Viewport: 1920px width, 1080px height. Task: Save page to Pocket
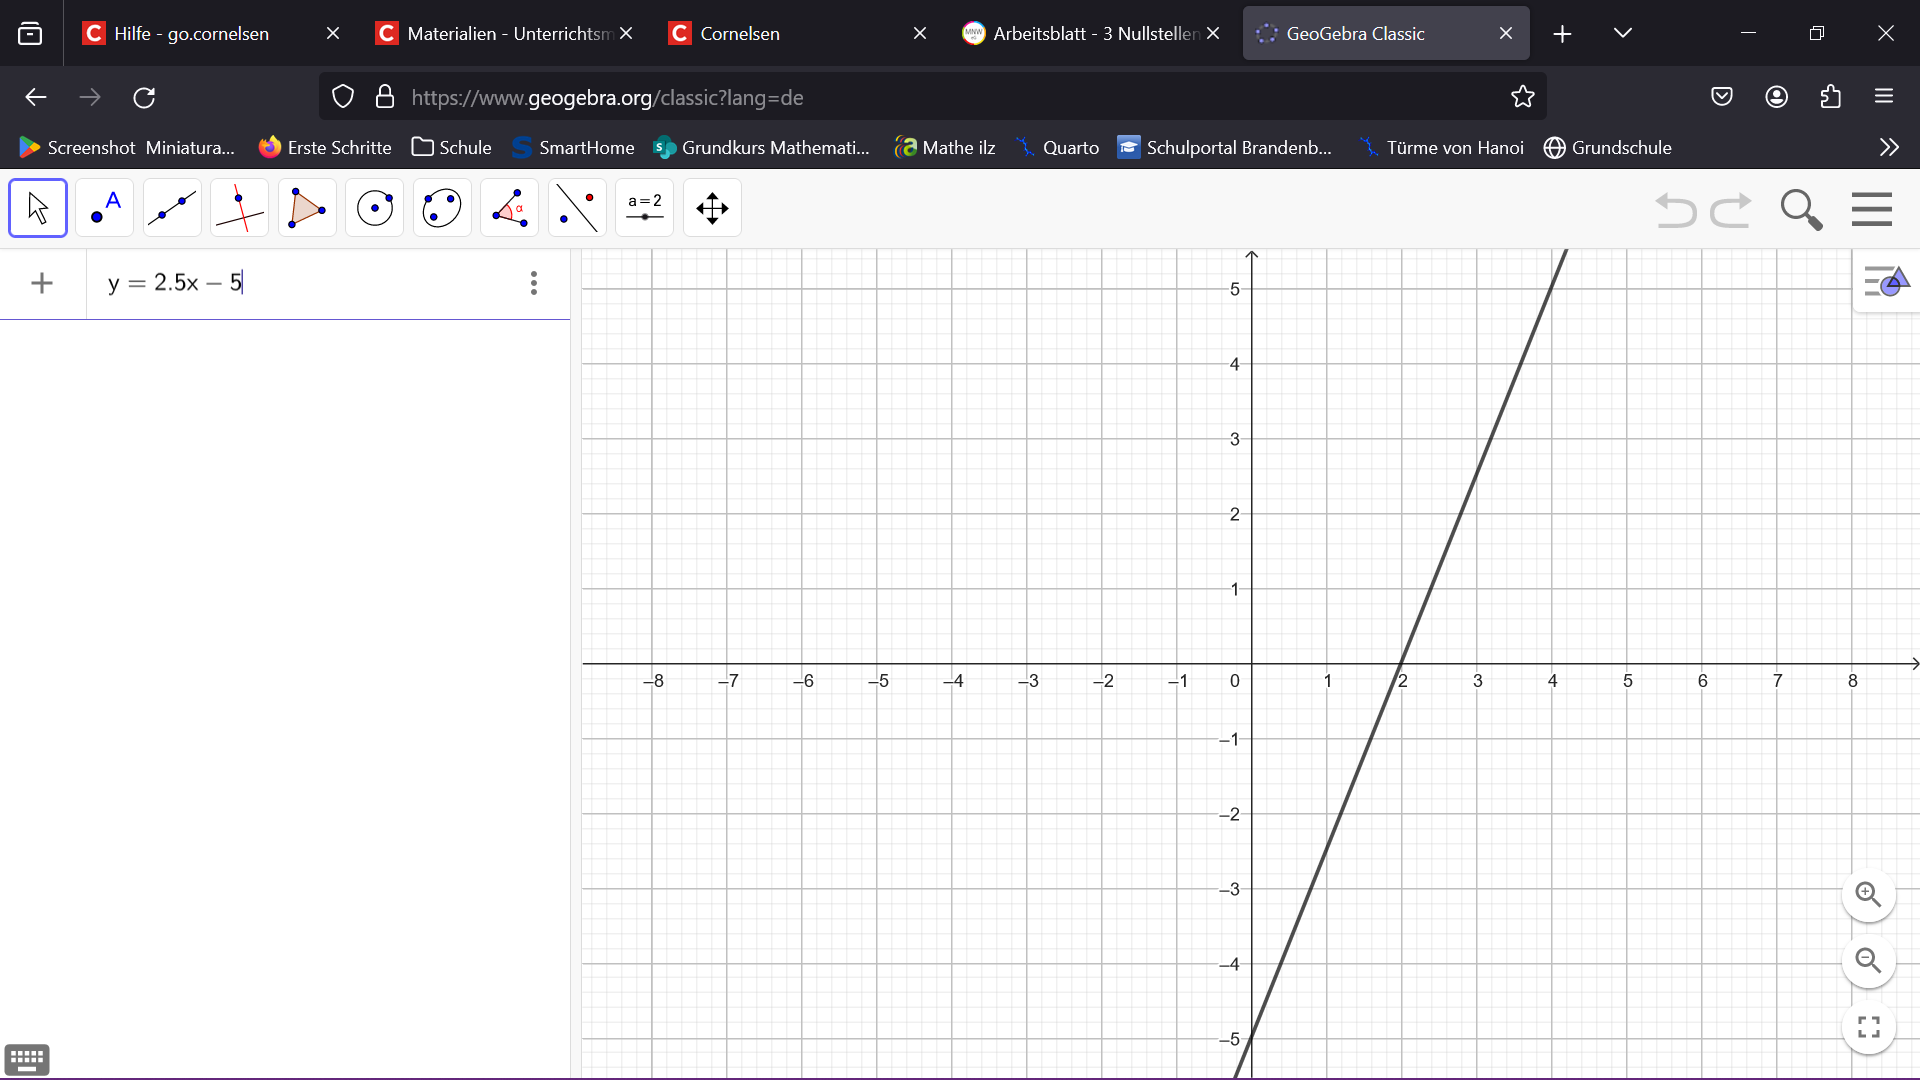point(1721,97)
